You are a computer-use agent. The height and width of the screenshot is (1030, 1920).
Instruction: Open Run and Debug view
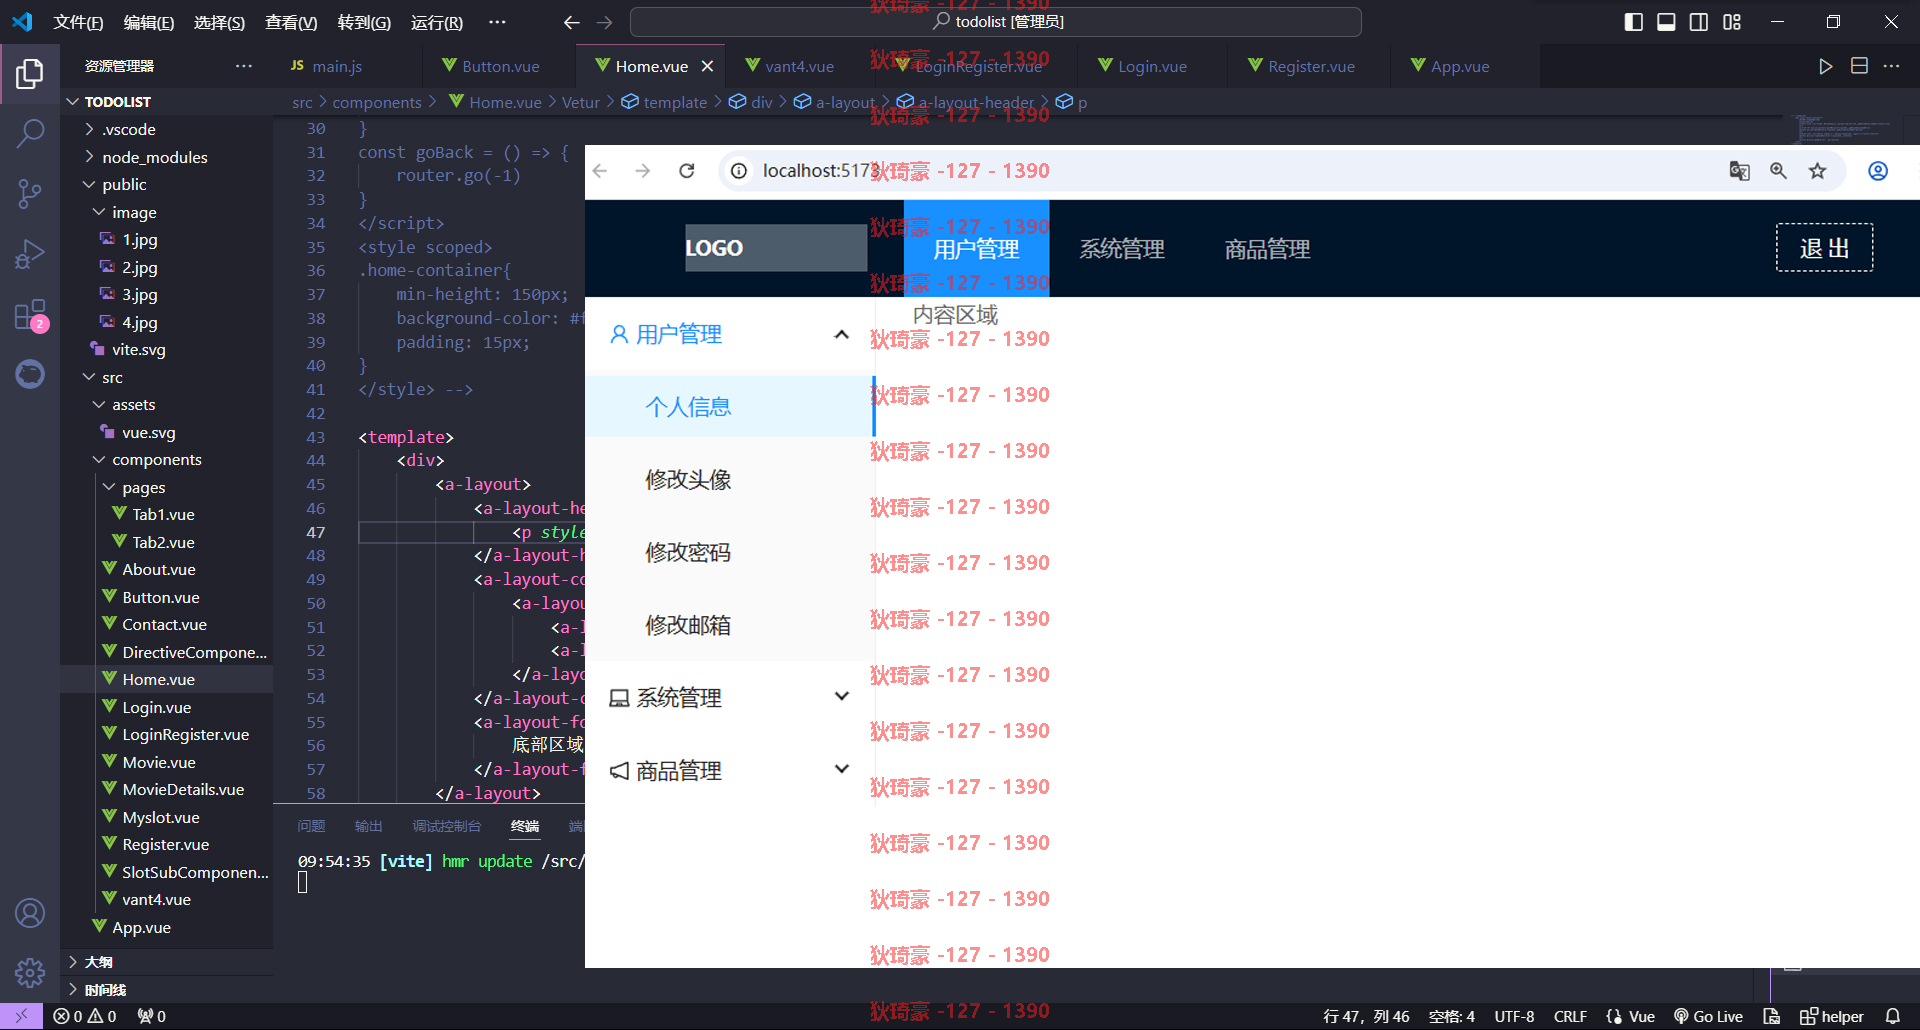coord(30,254)
